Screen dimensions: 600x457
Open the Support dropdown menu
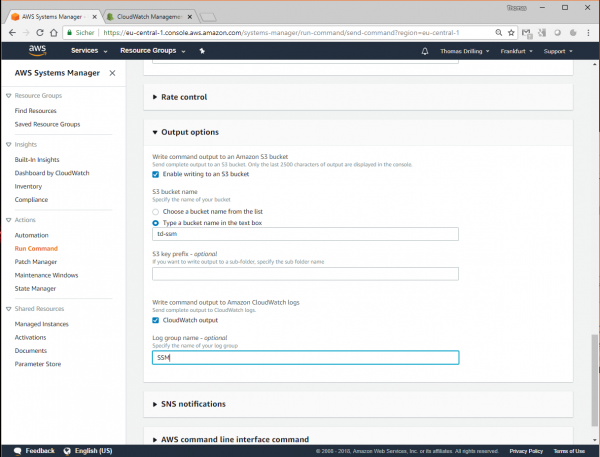point(558,51)
